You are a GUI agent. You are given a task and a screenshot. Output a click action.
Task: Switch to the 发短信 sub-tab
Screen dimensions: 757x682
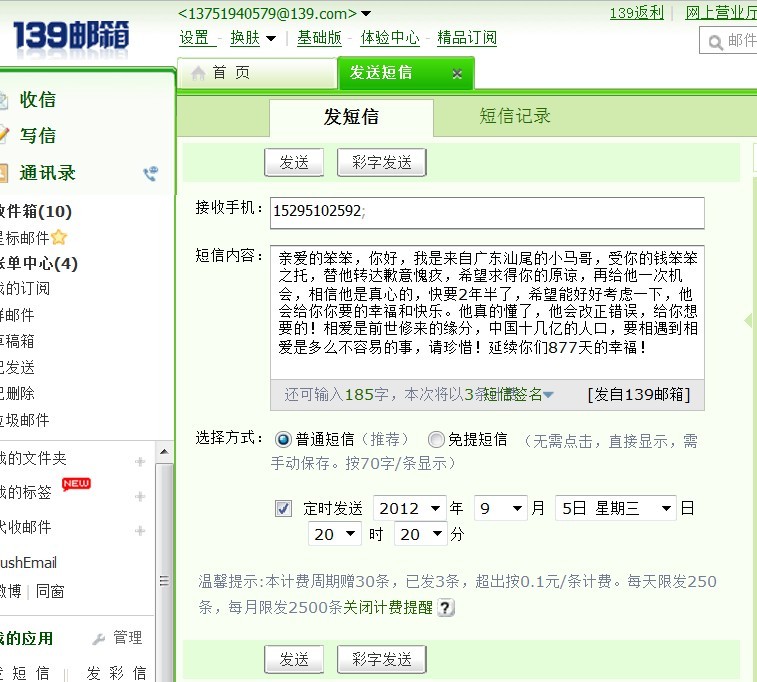[x=351, y=117]
